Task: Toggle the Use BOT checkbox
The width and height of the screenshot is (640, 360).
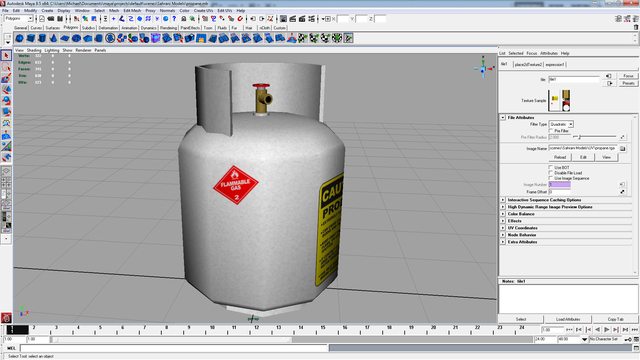Action: (551, 167)
